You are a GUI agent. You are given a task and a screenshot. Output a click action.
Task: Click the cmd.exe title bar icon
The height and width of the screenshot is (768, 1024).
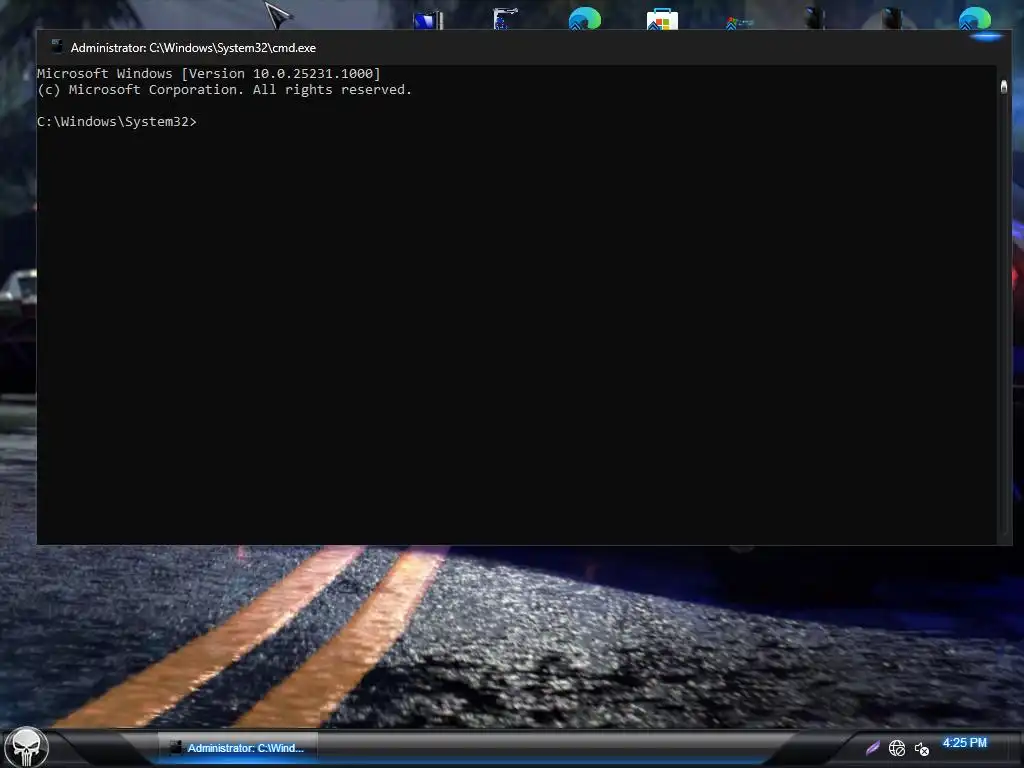pos(57,46)
